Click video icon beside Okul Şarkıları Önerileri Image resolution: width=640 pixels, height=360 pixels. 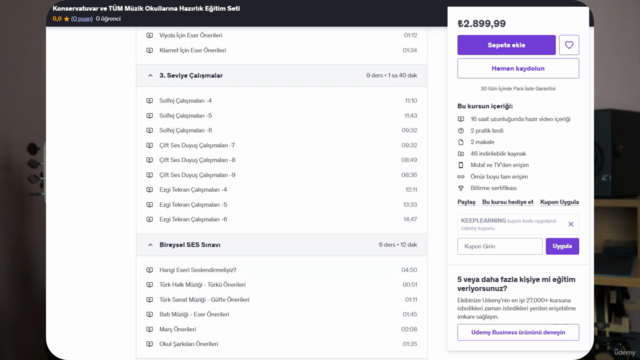point(150,344)
